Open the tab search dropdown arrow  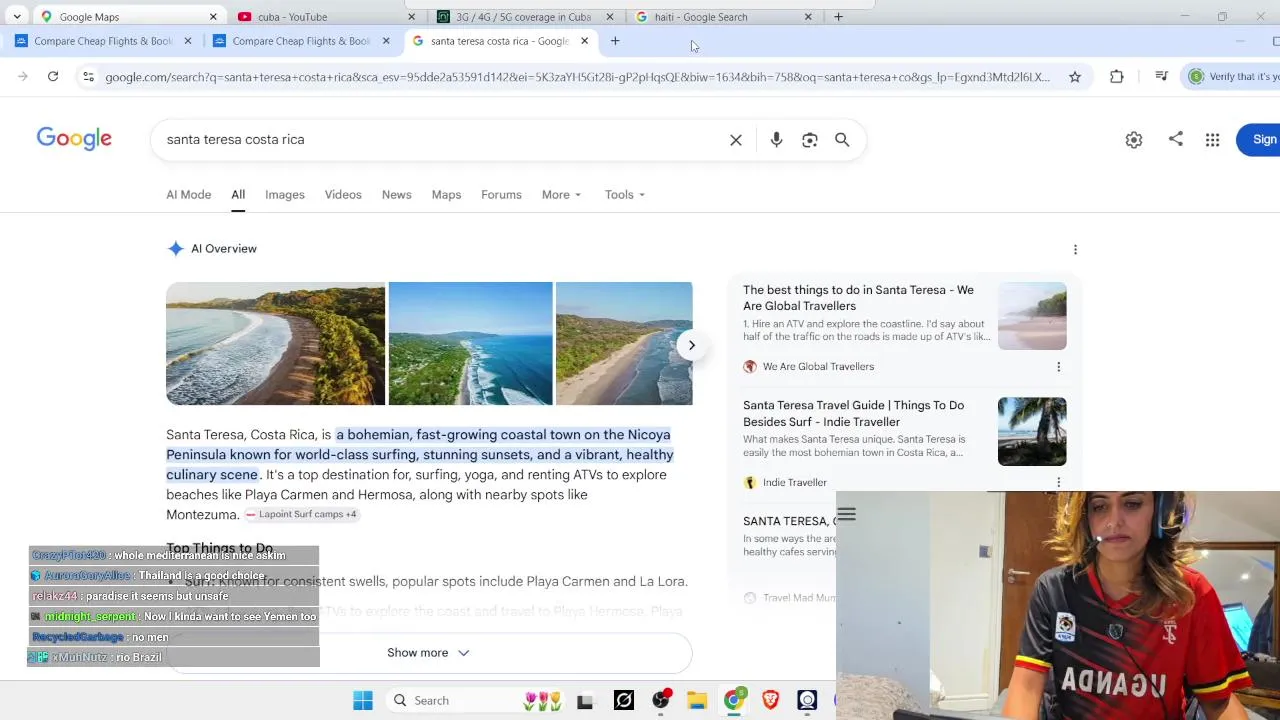[17, 17]
